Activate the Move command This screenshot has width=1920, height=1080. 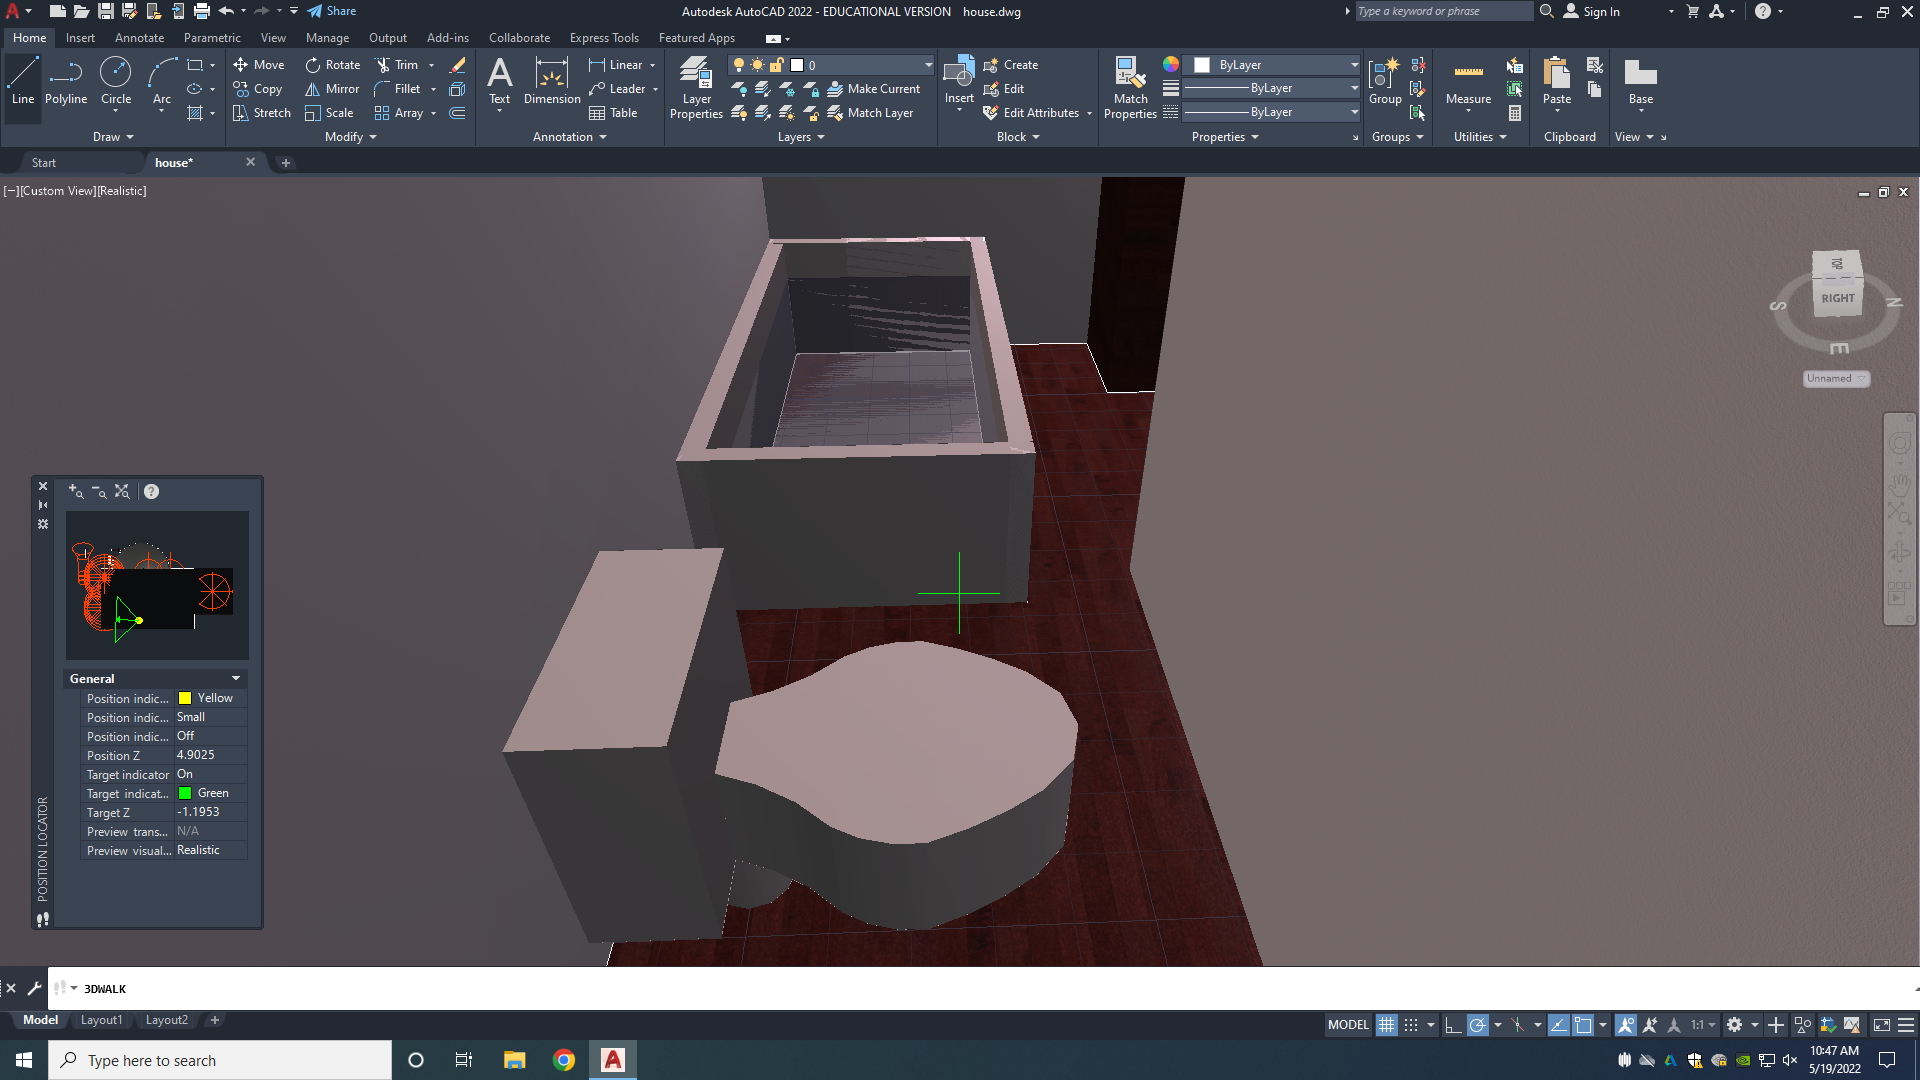(x=259, y=65)
